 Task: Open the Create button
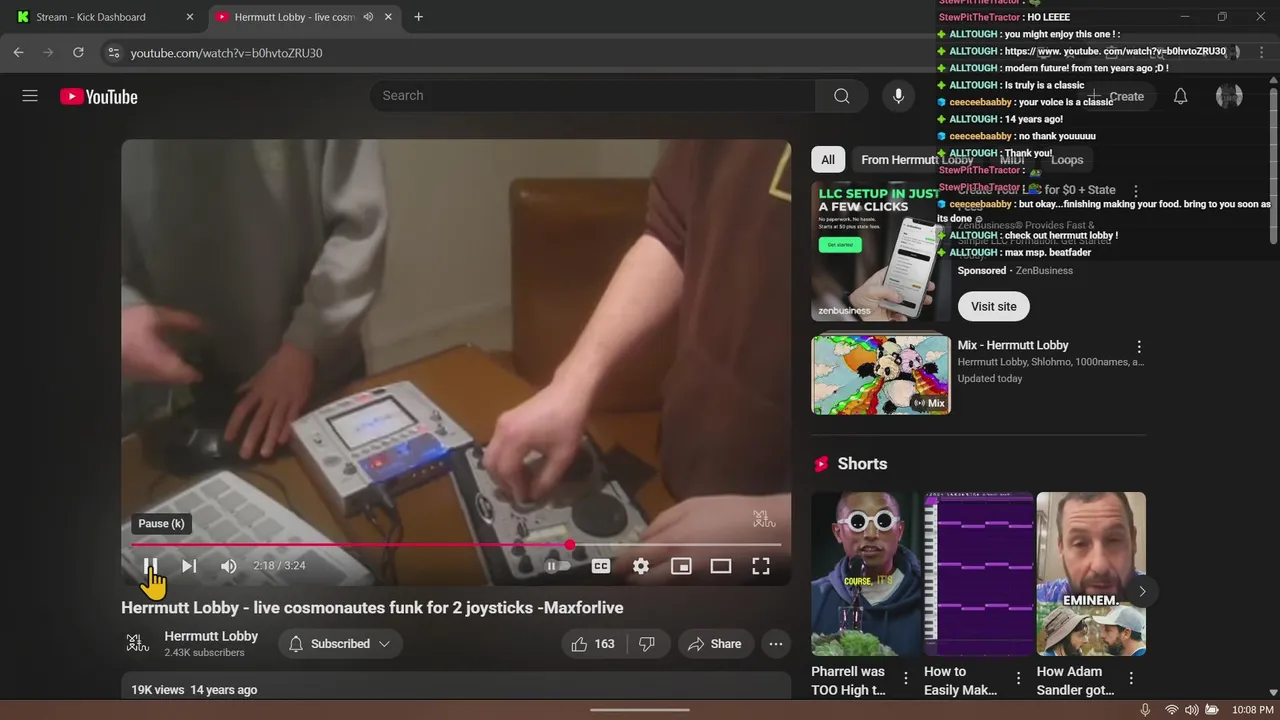coord(1117,96)
